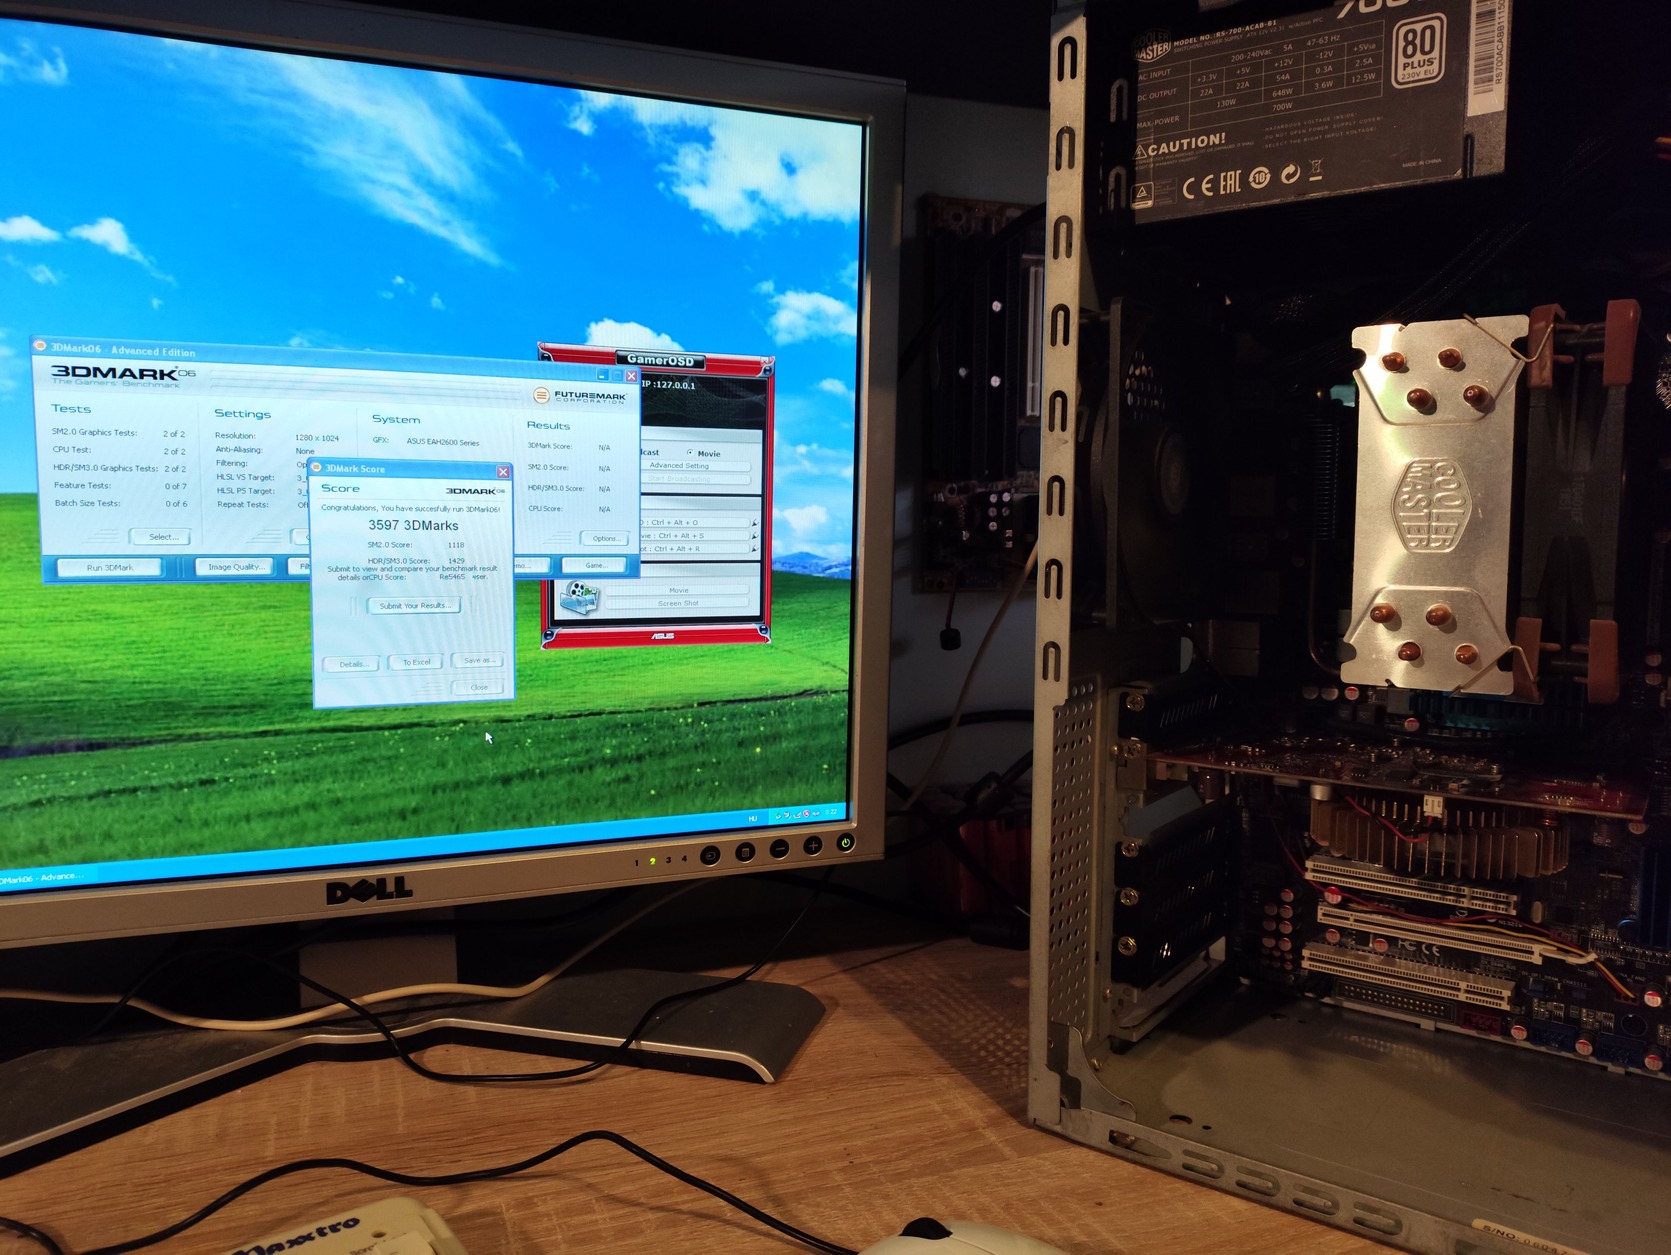Click the 'HLSL VS Target:' settings label

point(245,477)
